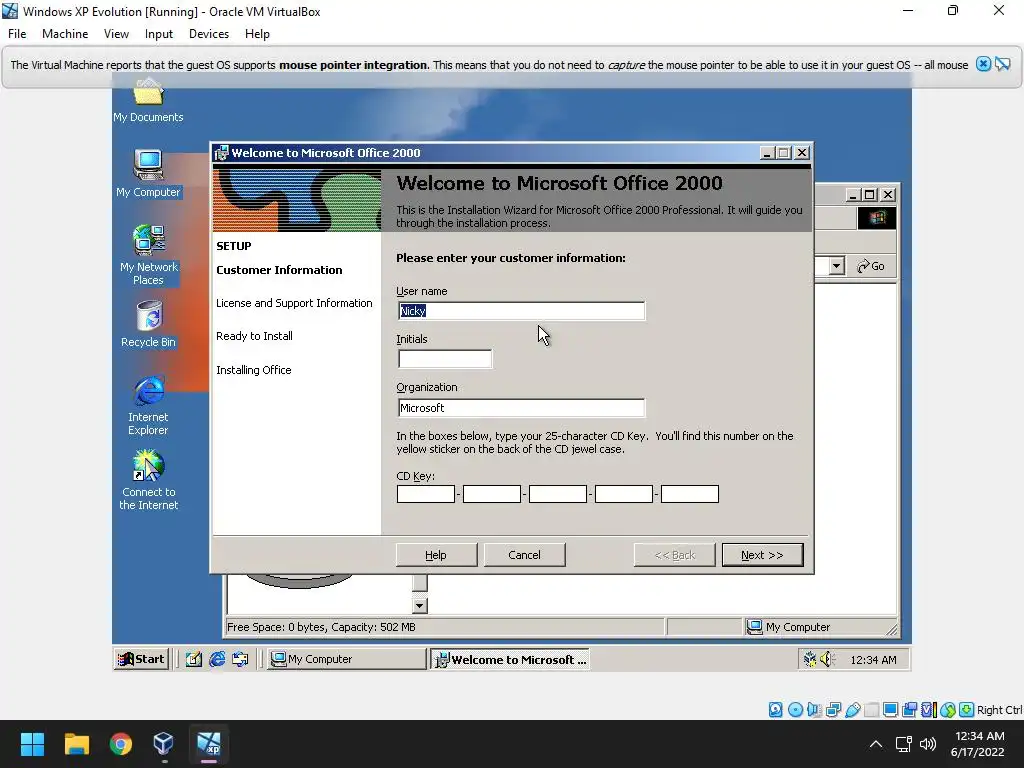Show hidden icons in host system tray
The image size is (1024, 768).
(876, 744)
